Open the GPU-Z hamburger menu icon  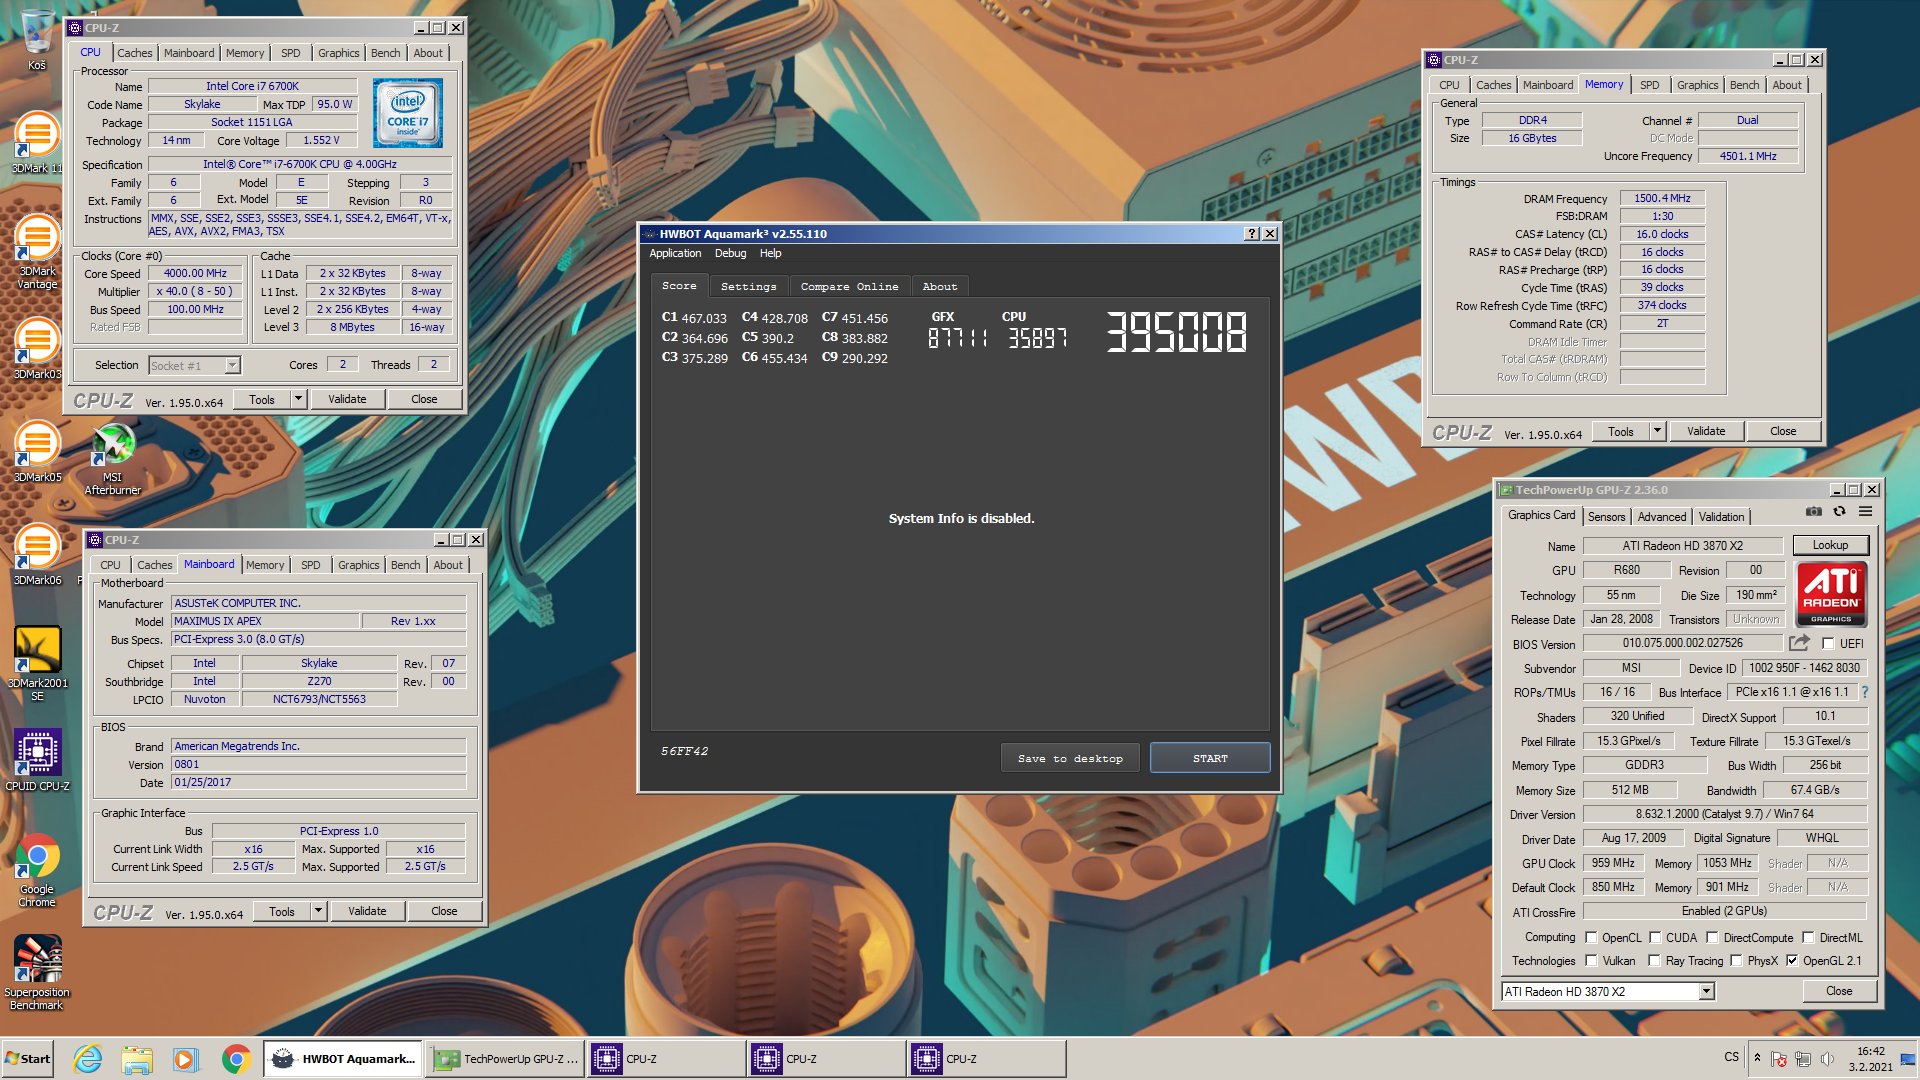point(1865,511)
